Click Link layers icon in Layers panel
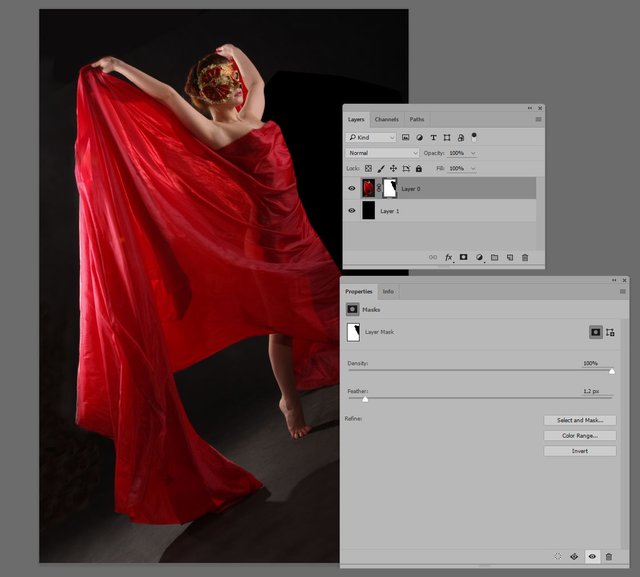640x577 pixels. 433,257
